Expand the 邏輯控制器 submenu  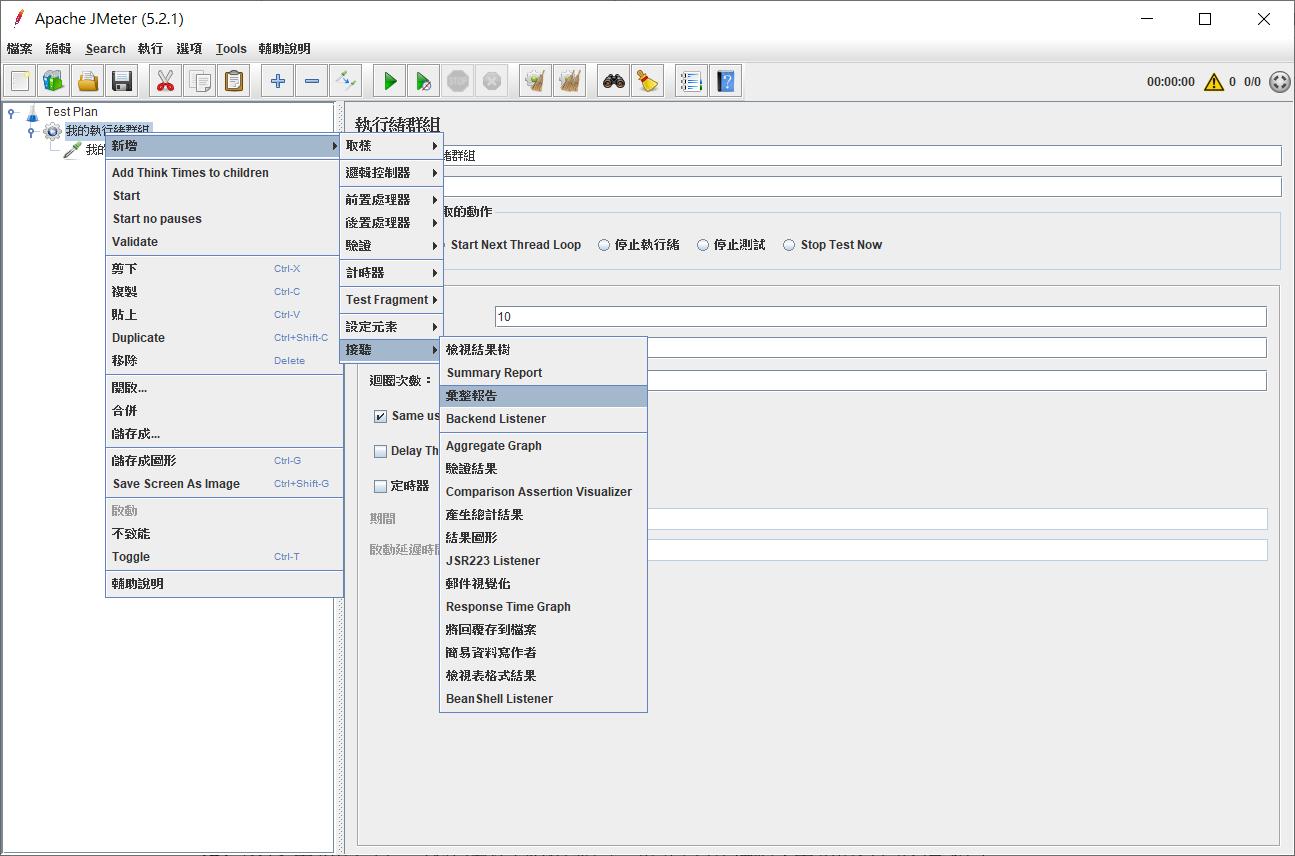pyautogui.click(x=391, y=173)
